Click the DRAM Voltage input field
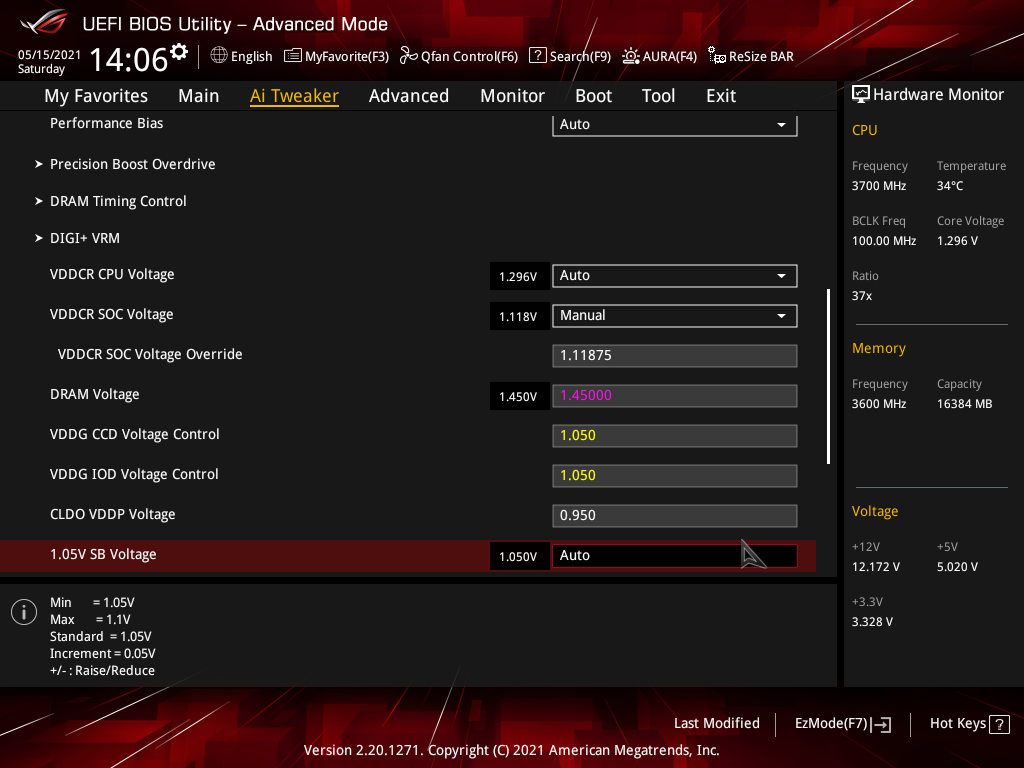1024x768 pixels. 675,396
